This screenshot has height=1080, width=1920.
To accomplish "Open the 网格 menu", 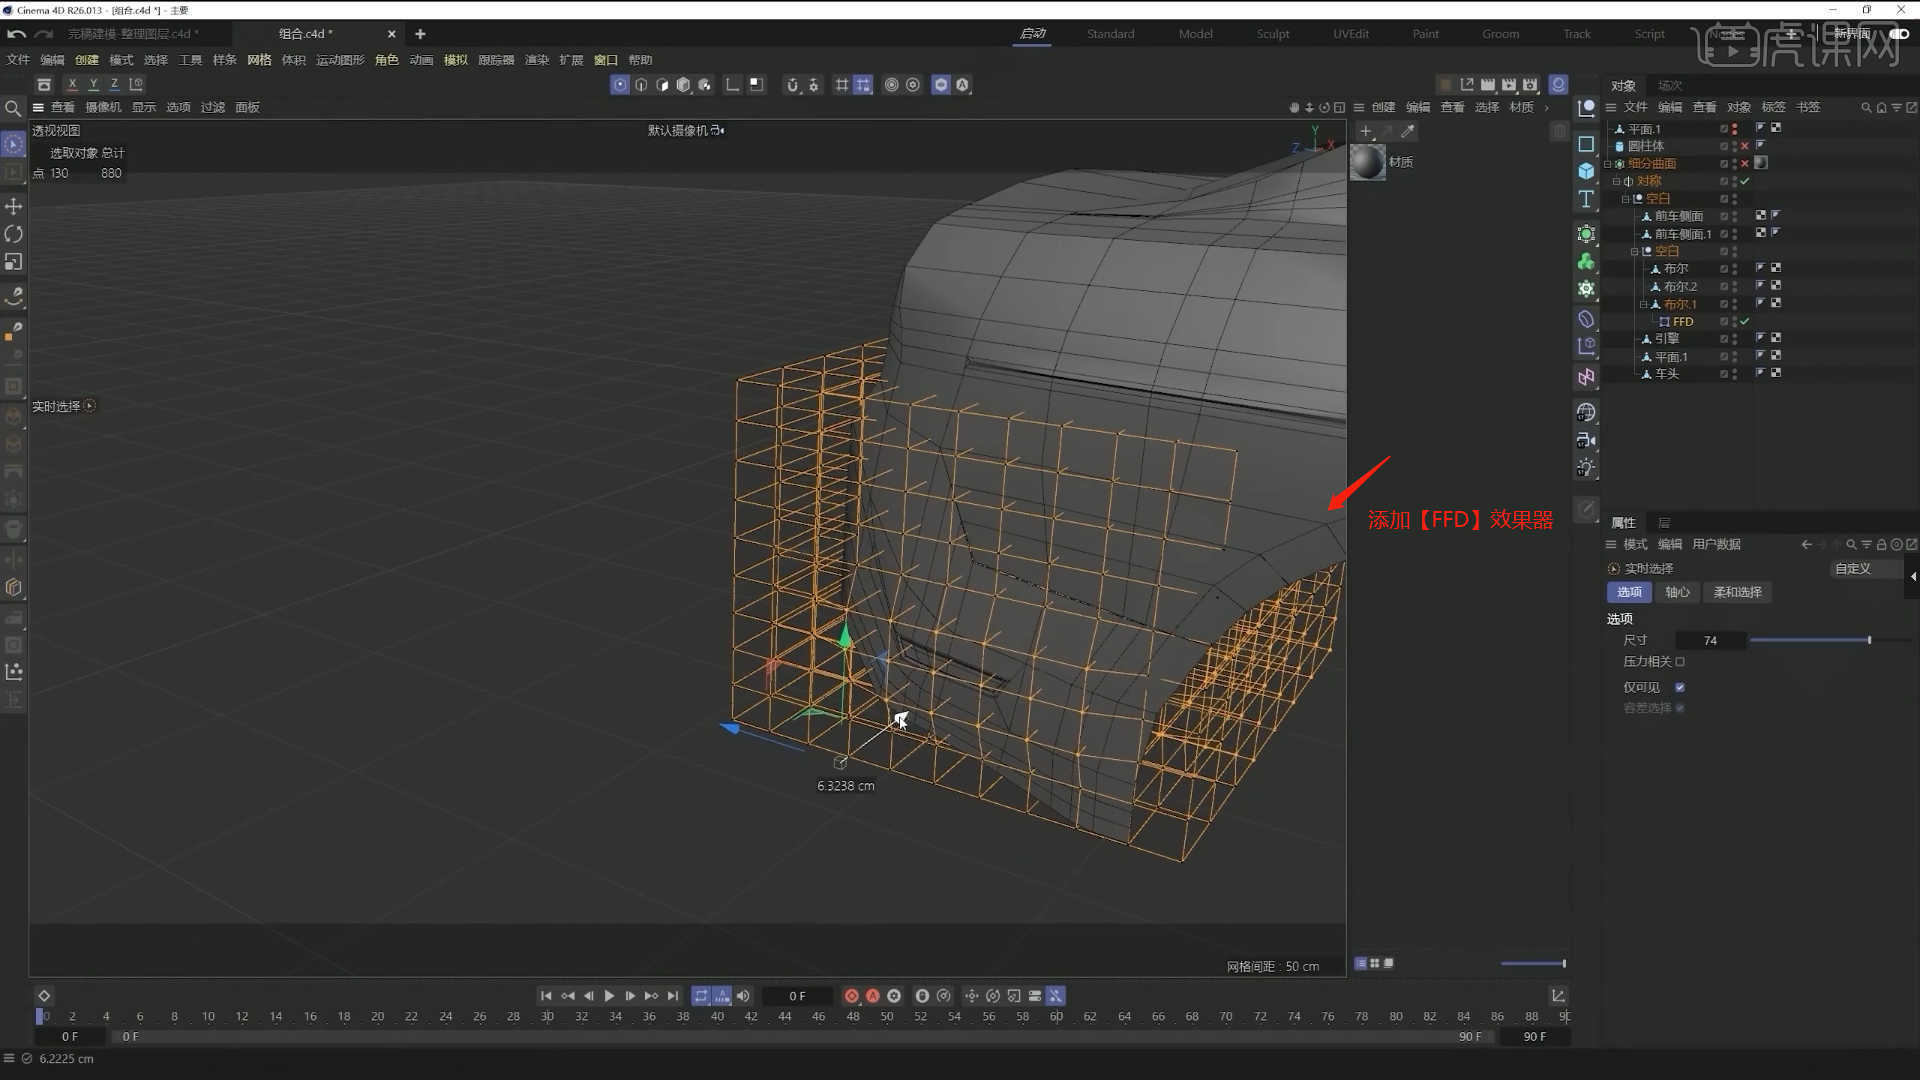I will 259,60.
